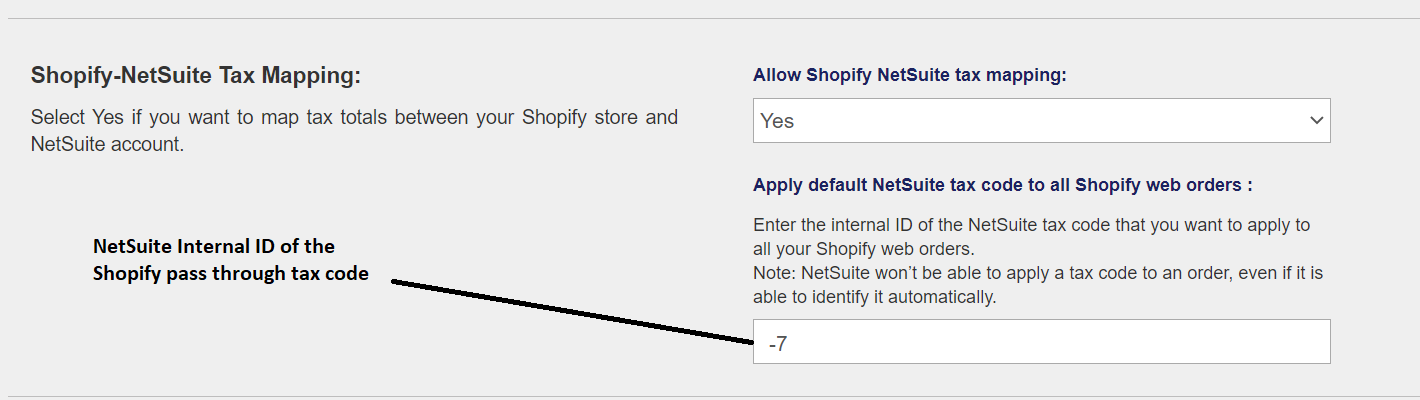The width and height of the screenshot is (1420, 400).
Task: Click the black annotation line pointing to the field
Action: 570,311
